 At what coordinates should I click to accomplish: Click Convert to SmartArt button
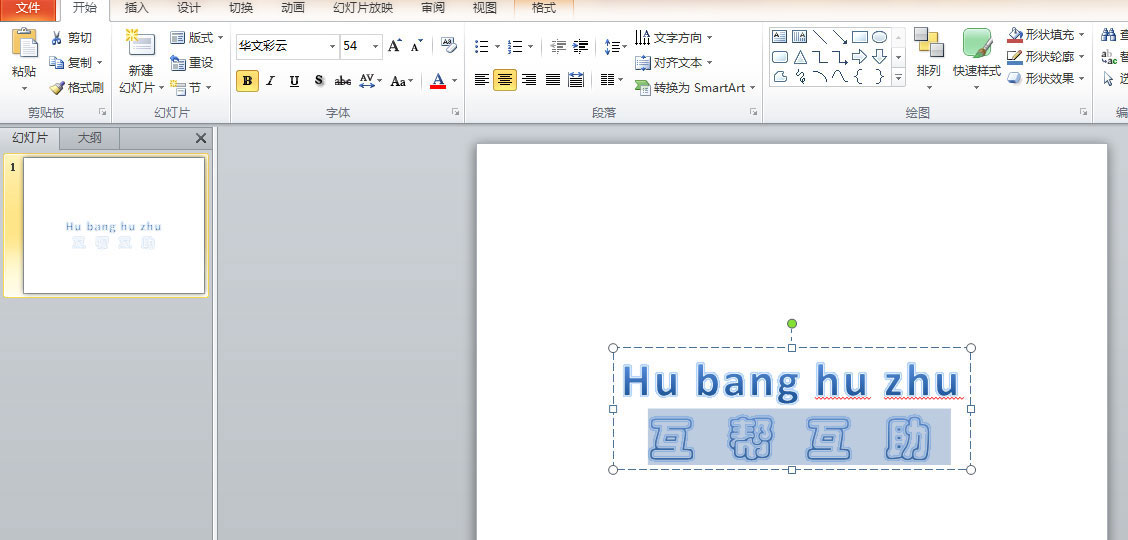(x=695, y=88)
